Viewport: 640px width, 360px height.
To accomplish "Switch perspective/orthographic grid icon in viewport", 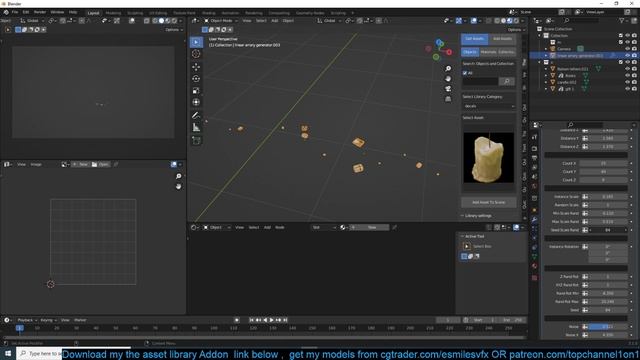I will coord(448,99).
